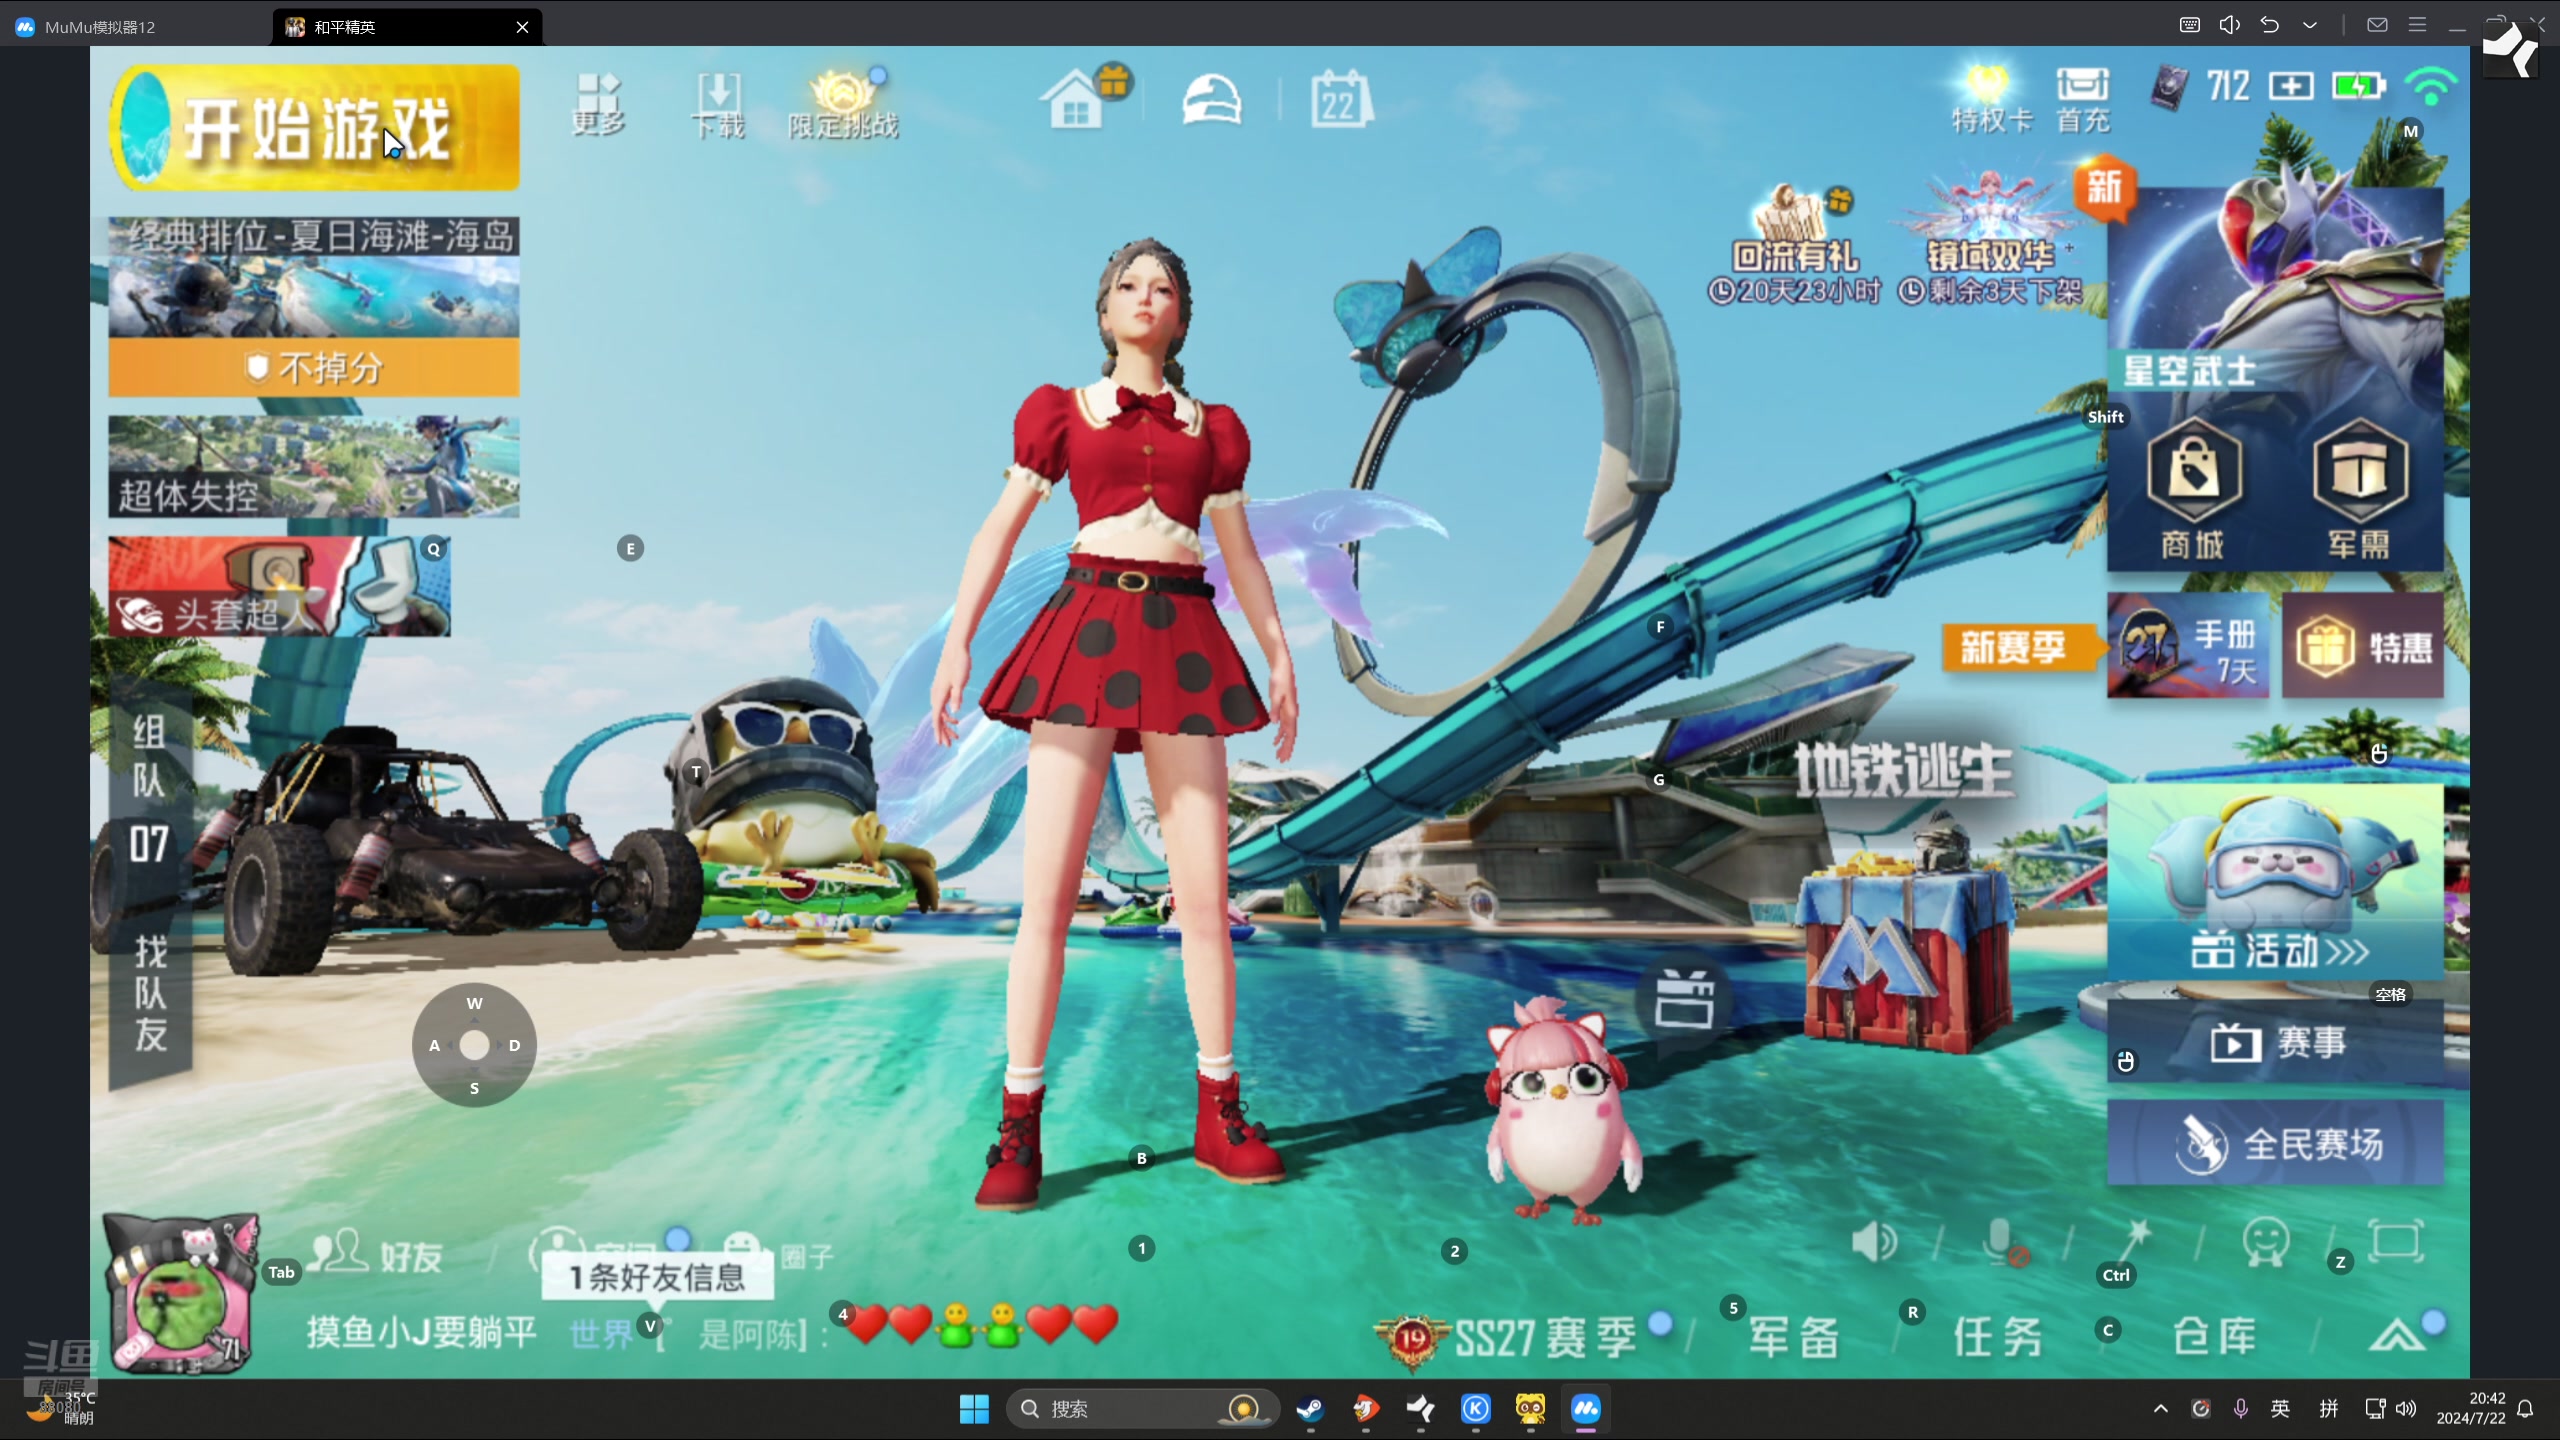
Task: Close the 和平精英 tab
Action: click(522, 27)
